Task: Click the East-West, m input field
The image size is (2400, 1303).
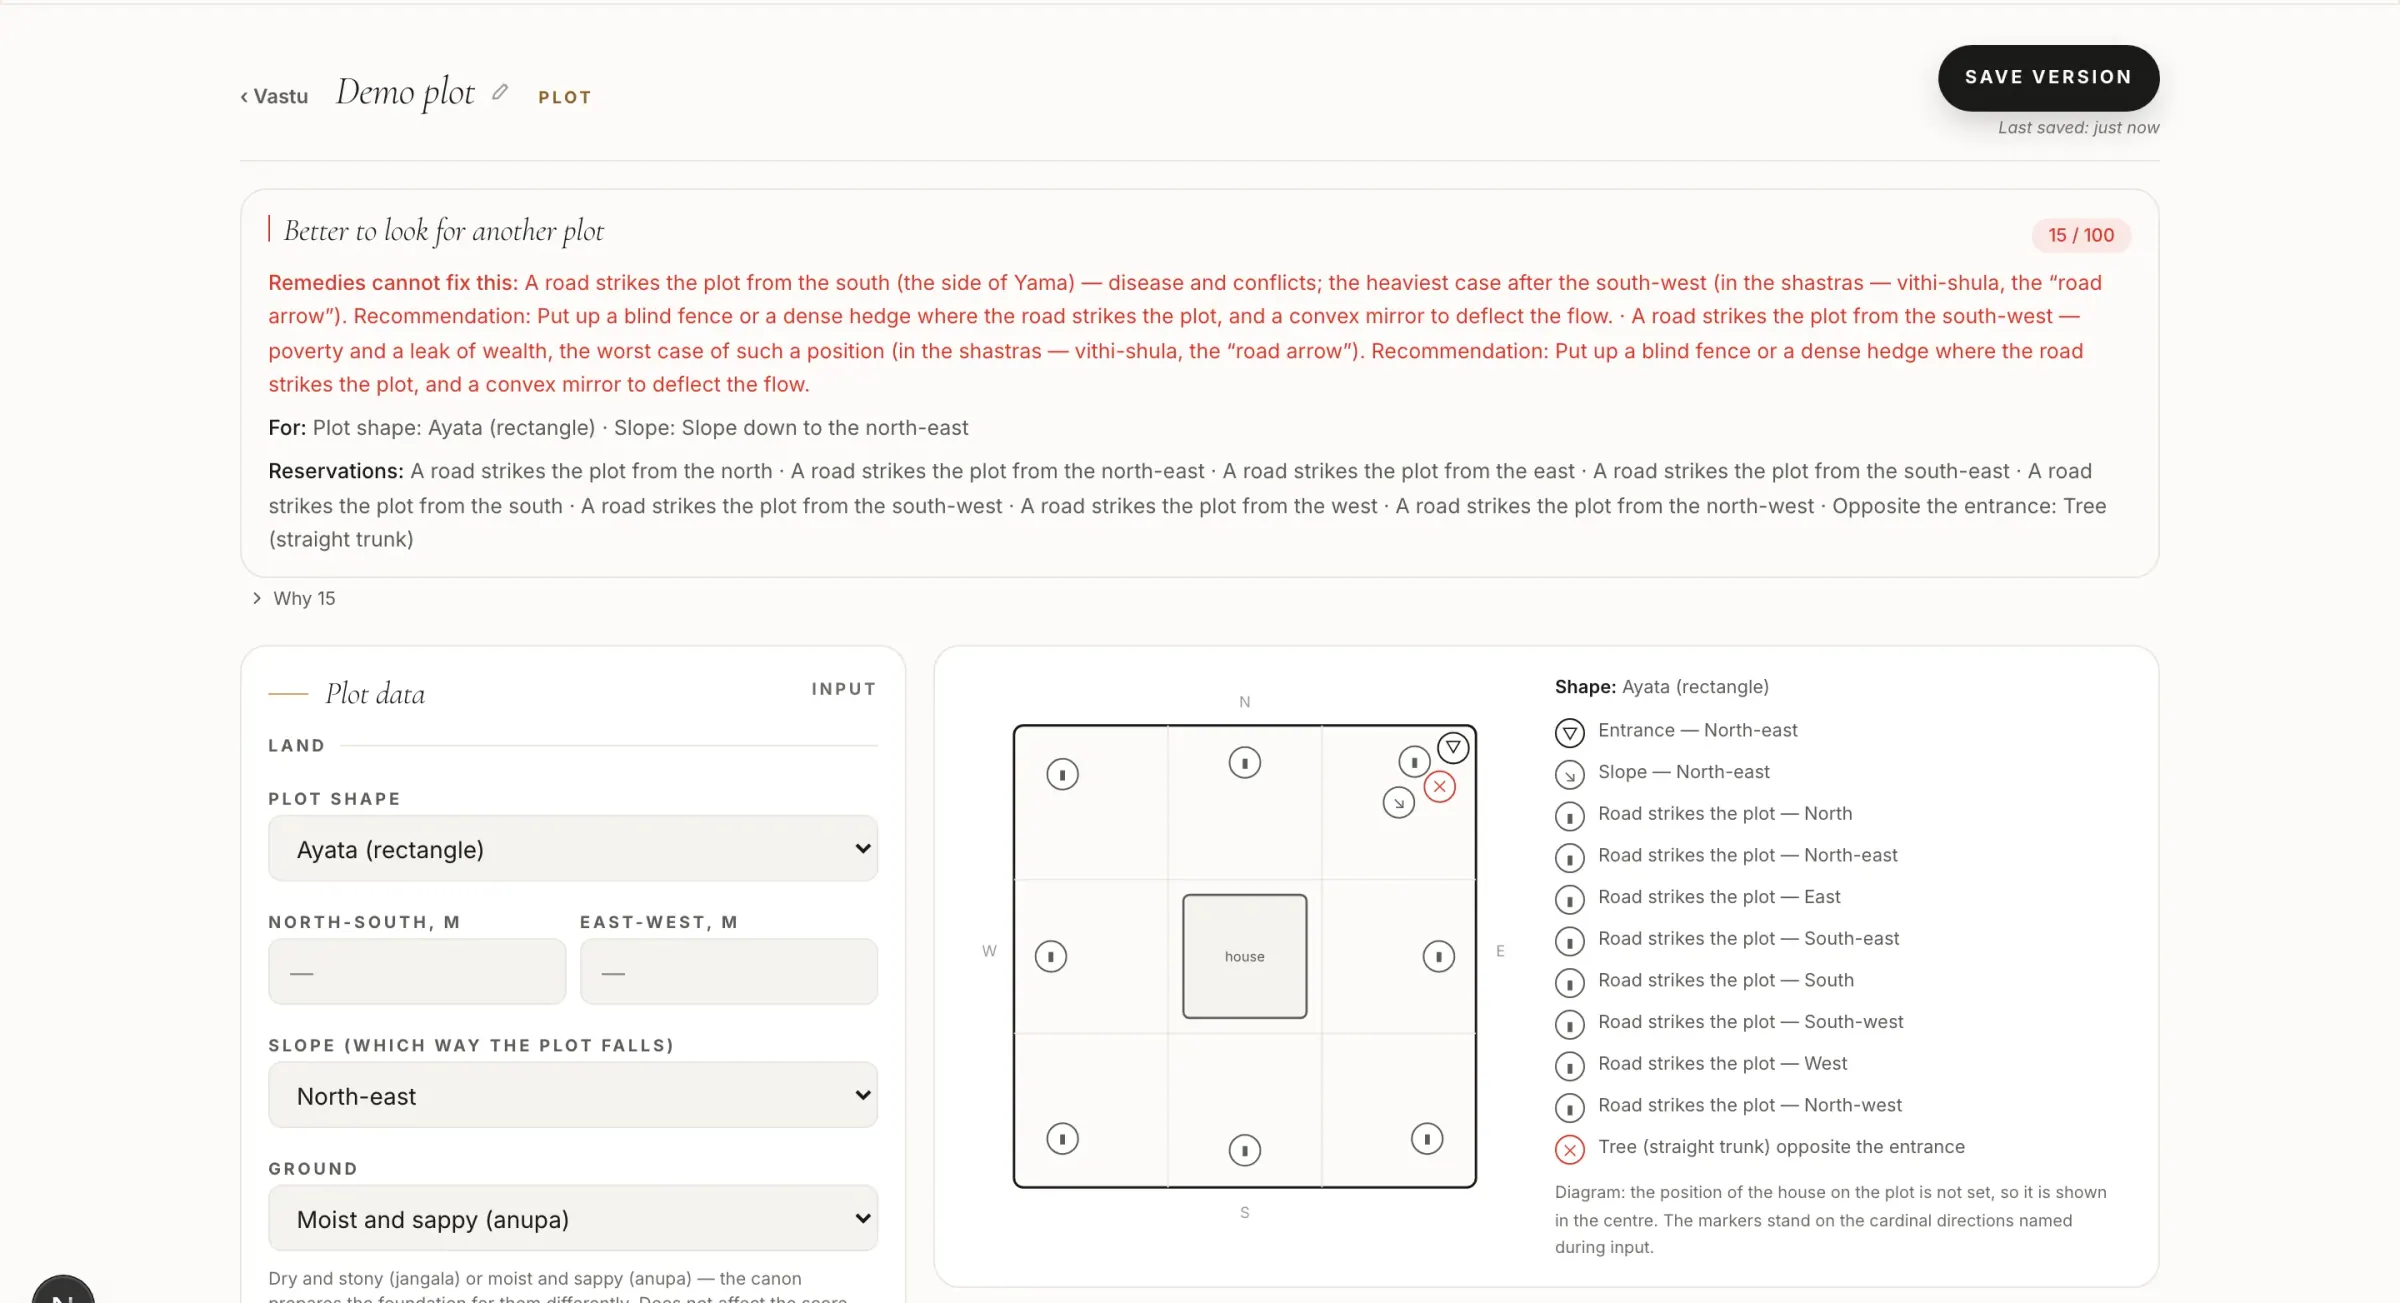Action: pos(728,971)
